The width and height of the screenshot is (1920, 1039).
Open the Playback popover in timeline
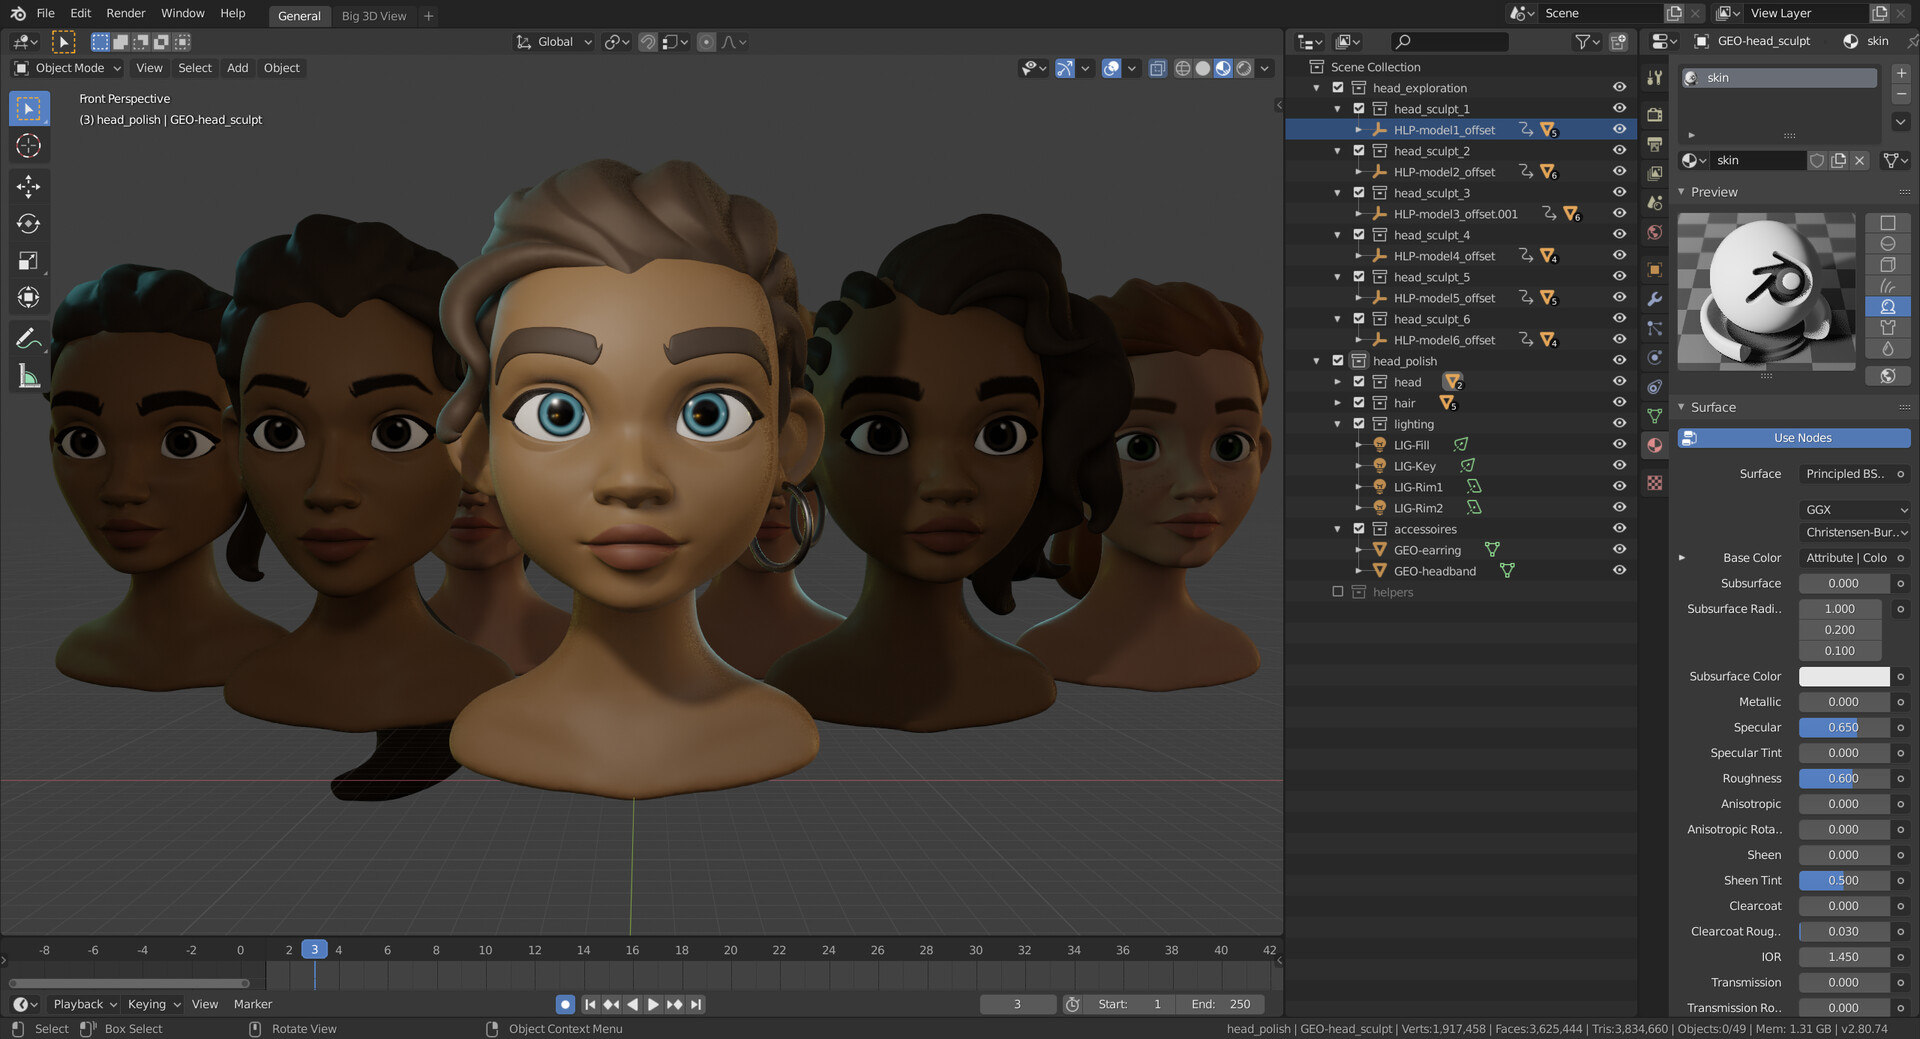(85, 1004)
